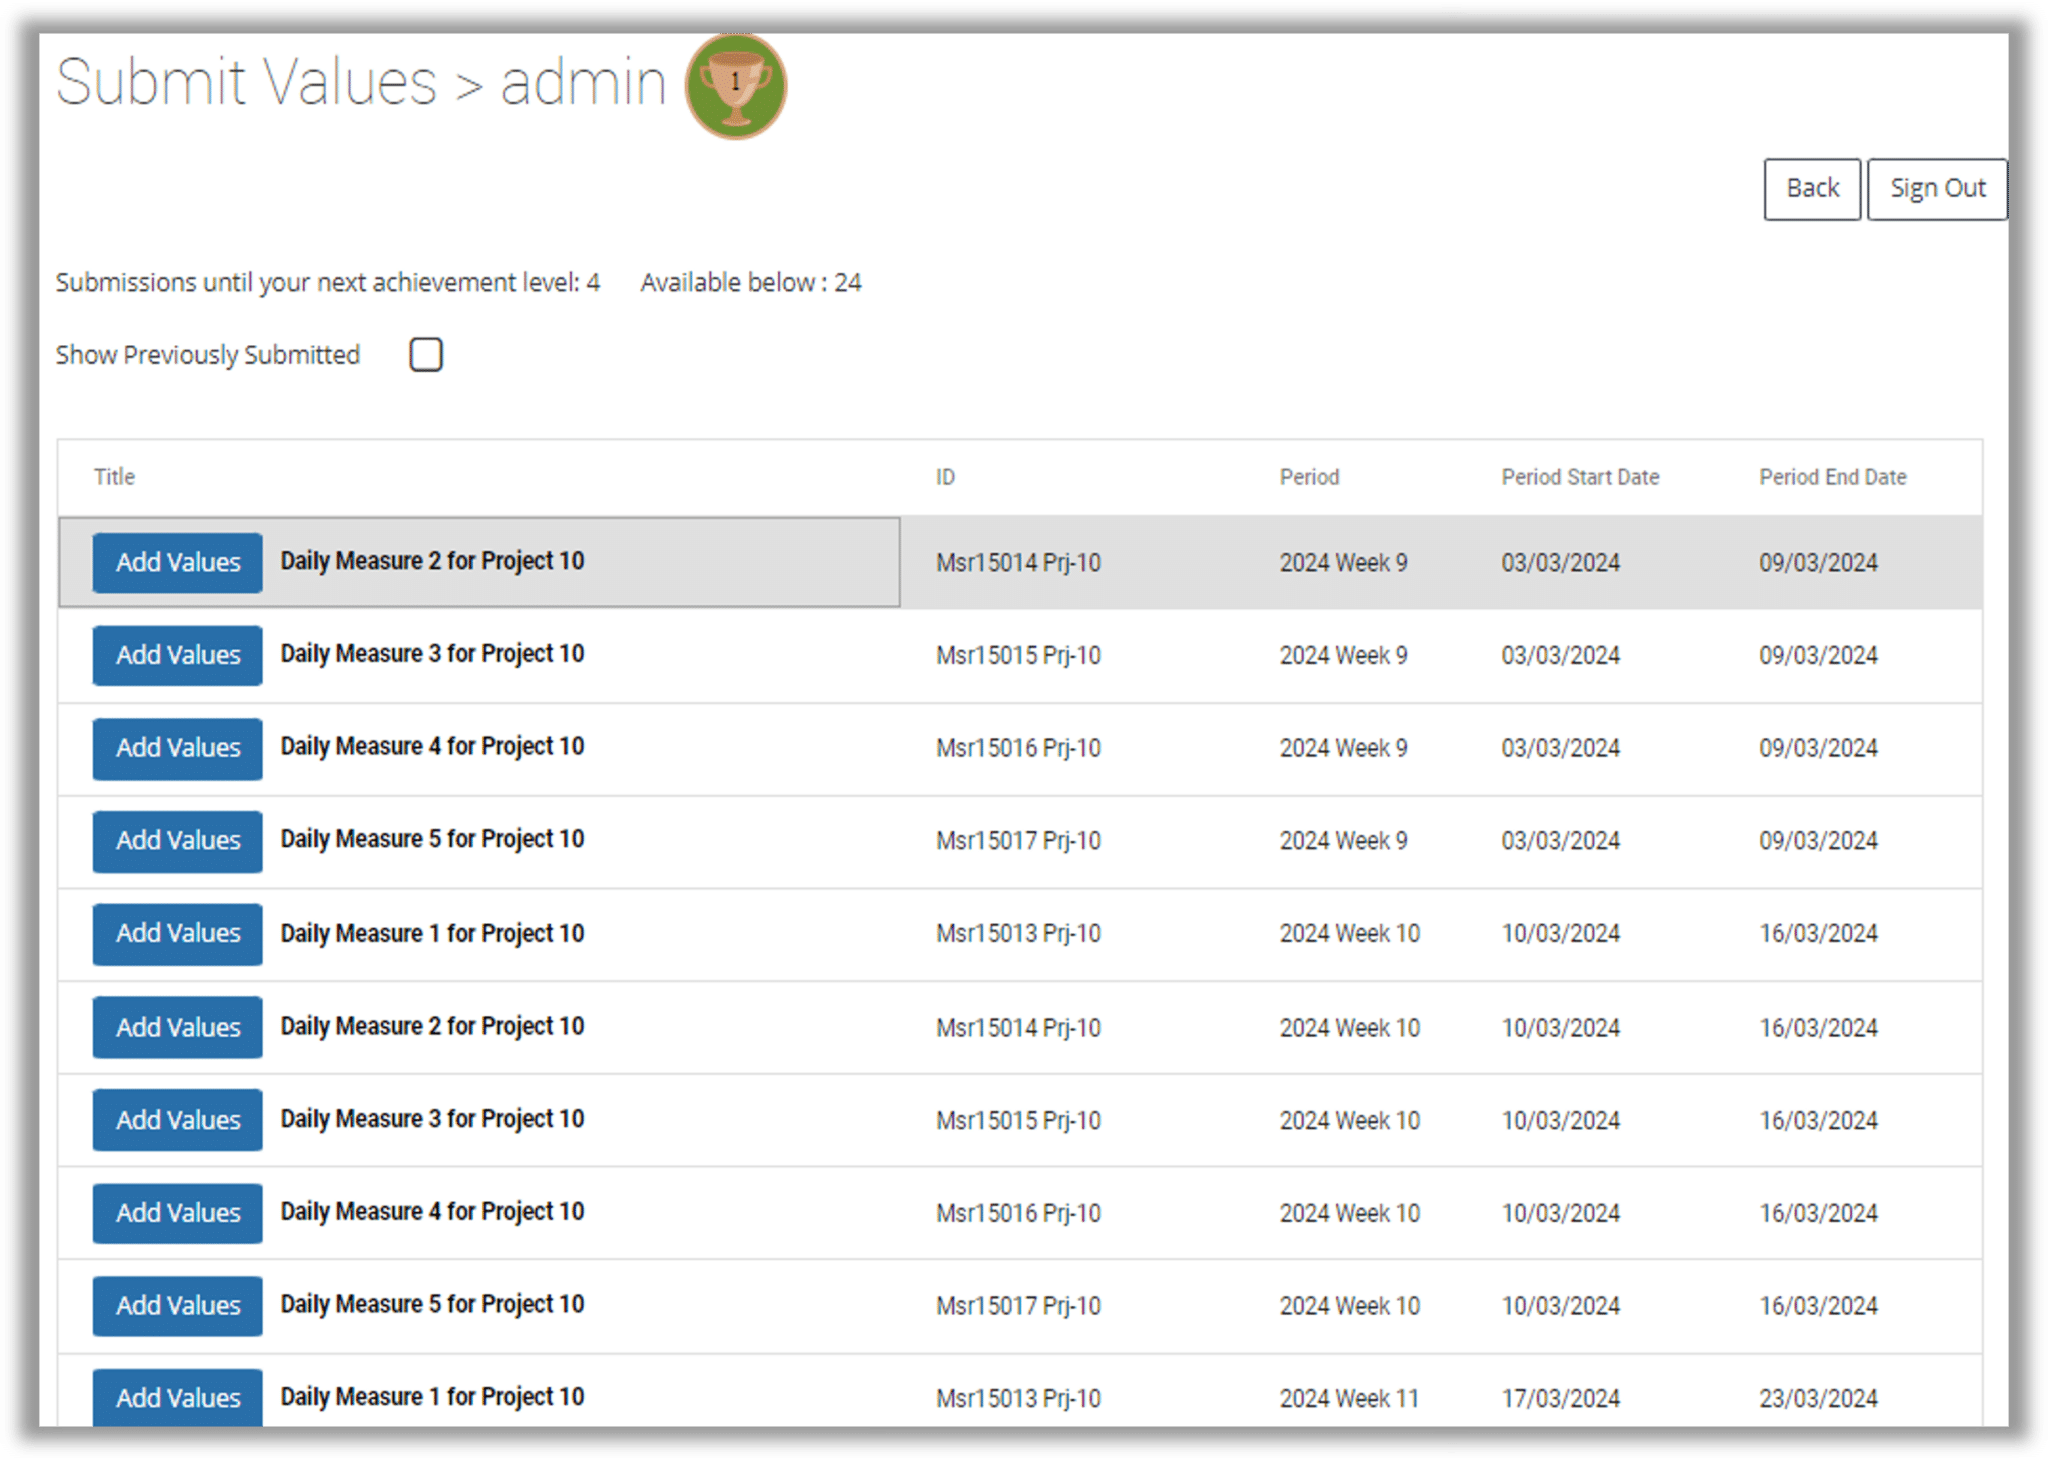The height and width of the screenshot is (1460, 2048).
Task: Toggle the Show Previously Submitted checkbox
Action: pyautogui.click(x=426, y=355)
